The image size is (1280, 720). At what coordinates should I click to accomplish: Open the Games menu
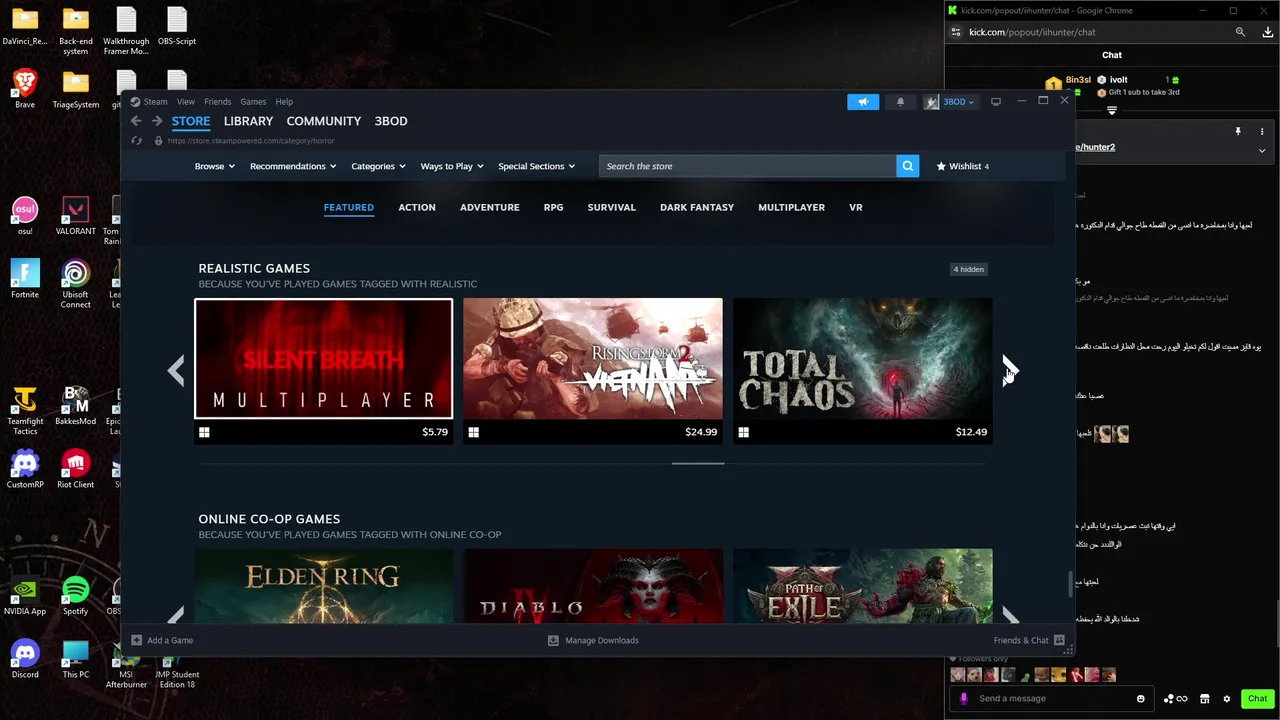click(x=253, y=101)
